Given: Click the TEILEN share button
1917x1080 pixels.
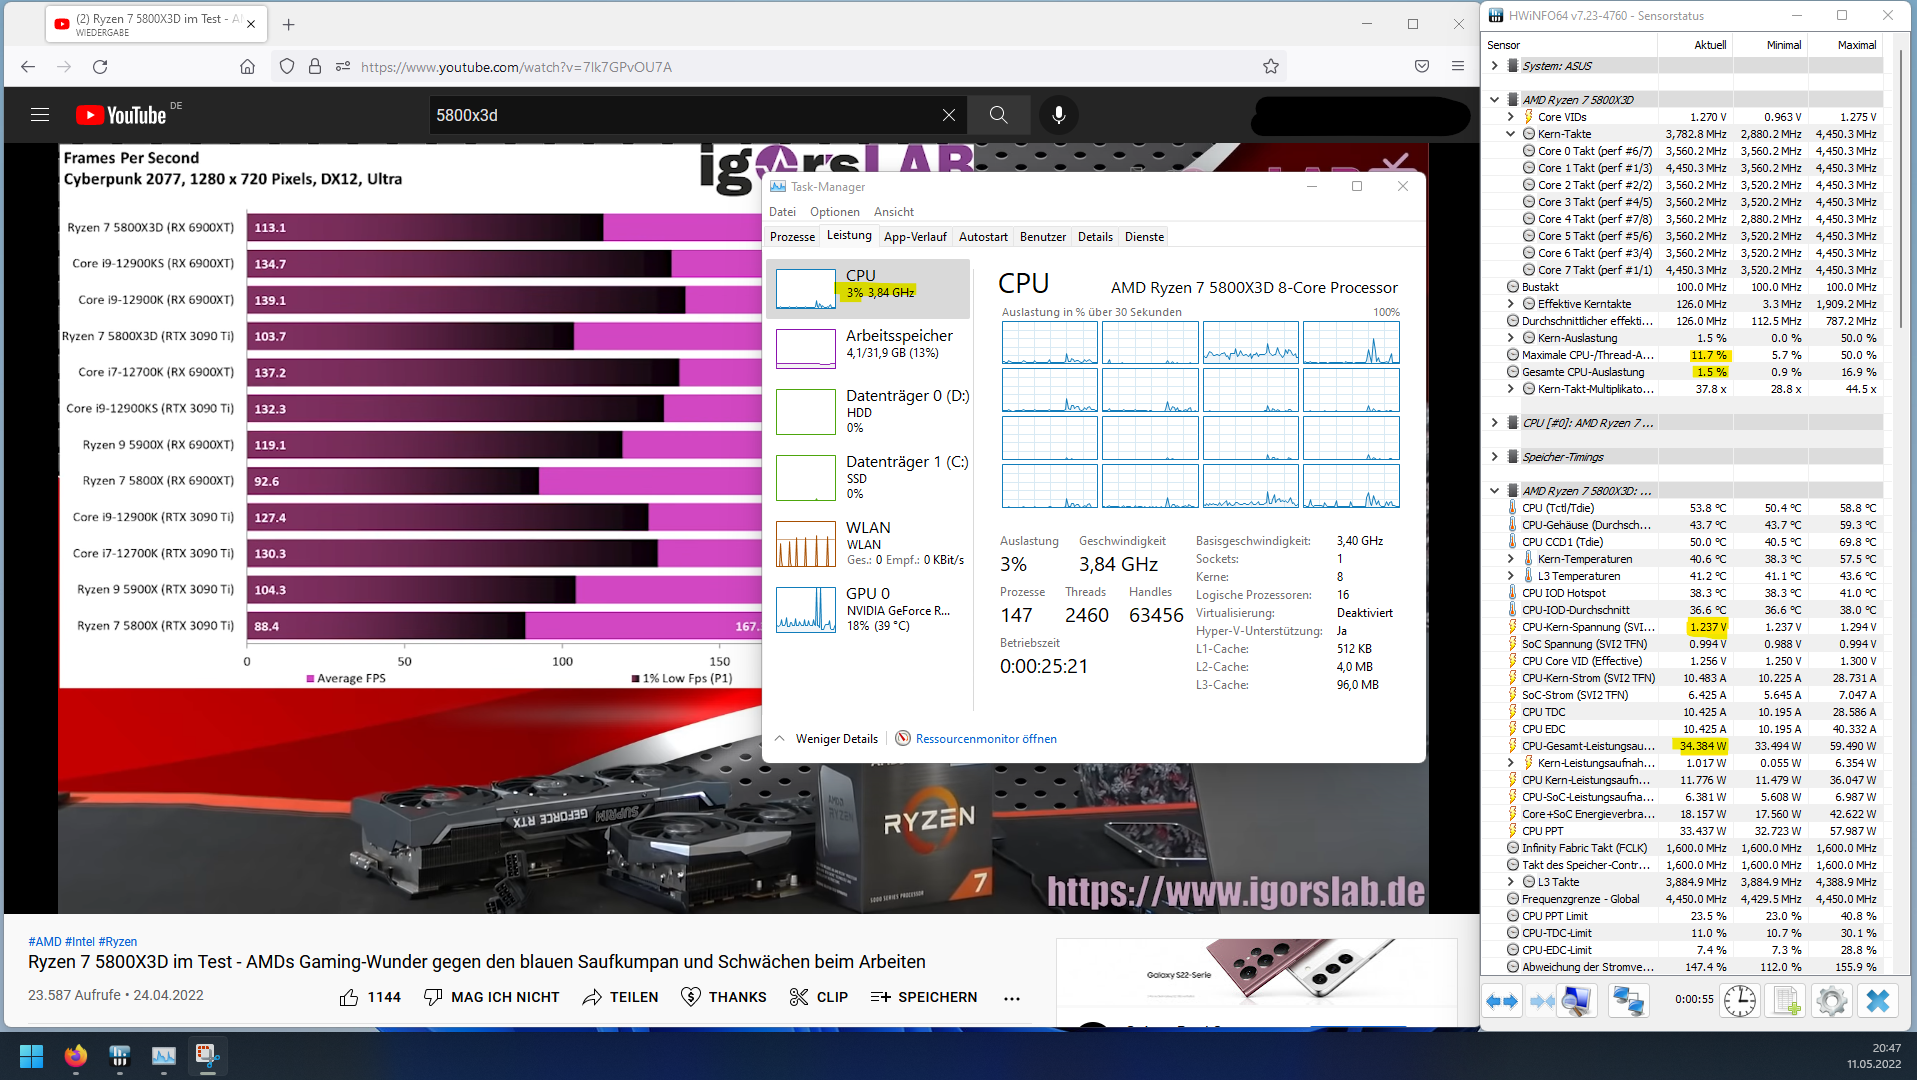Looking at the screenshot, I should 620,997.
